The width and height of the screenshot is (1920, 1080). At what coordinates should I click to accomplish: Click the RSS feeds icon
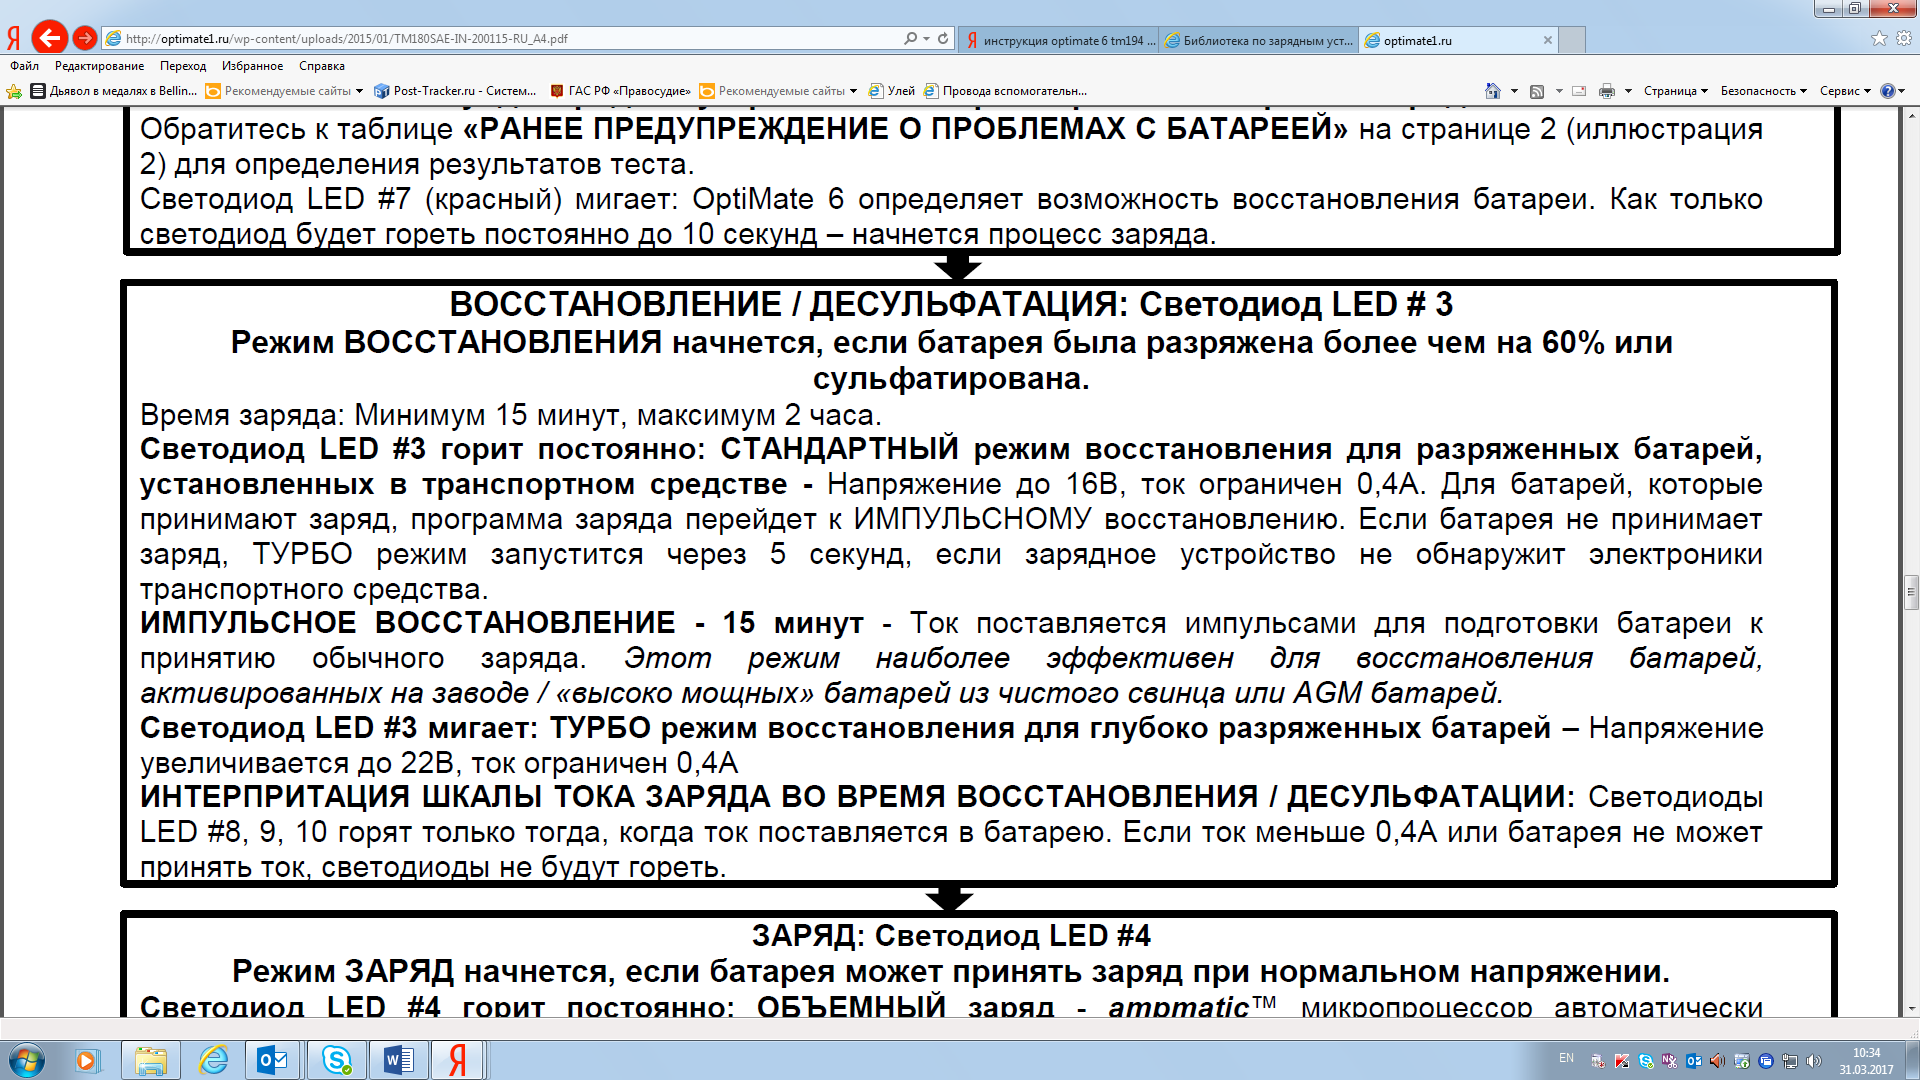tap(1537, 91)
